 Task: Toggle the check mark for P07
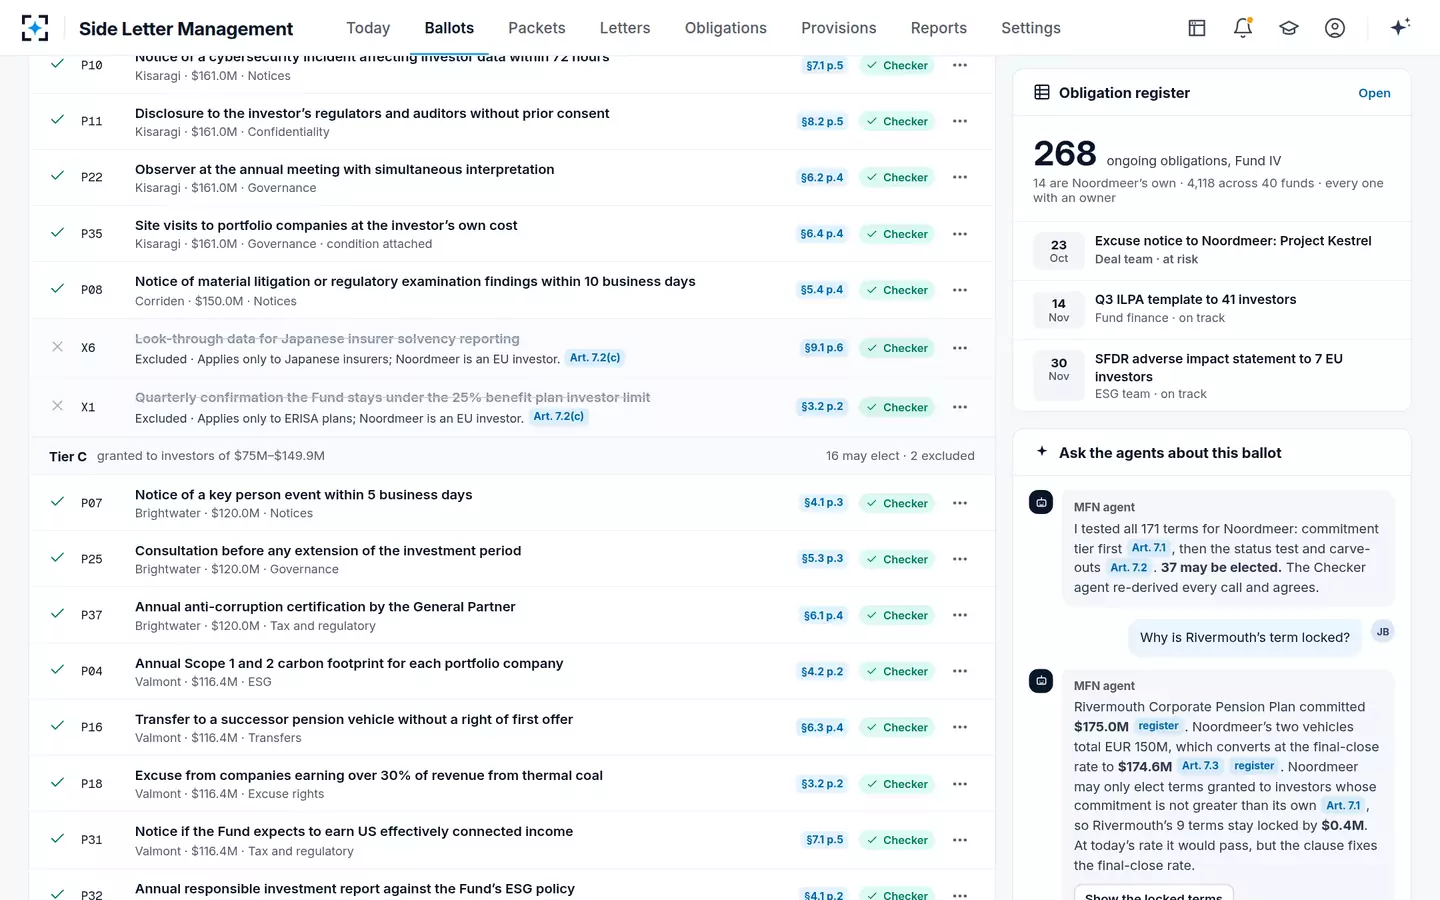point(58,501)
